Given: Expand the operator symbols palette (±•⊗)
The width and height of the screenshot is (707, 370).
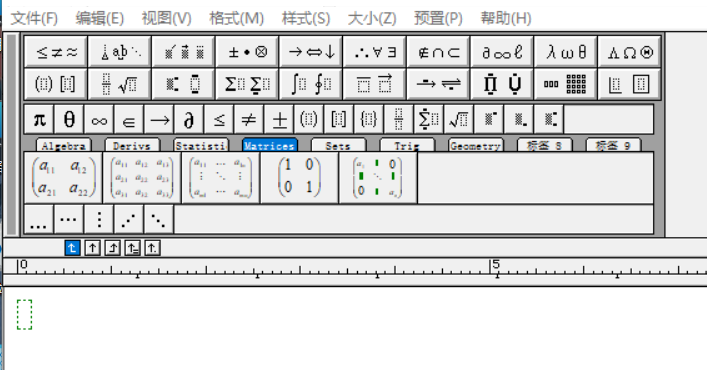Looking at the screenshot, I should [x=247, y=52].
